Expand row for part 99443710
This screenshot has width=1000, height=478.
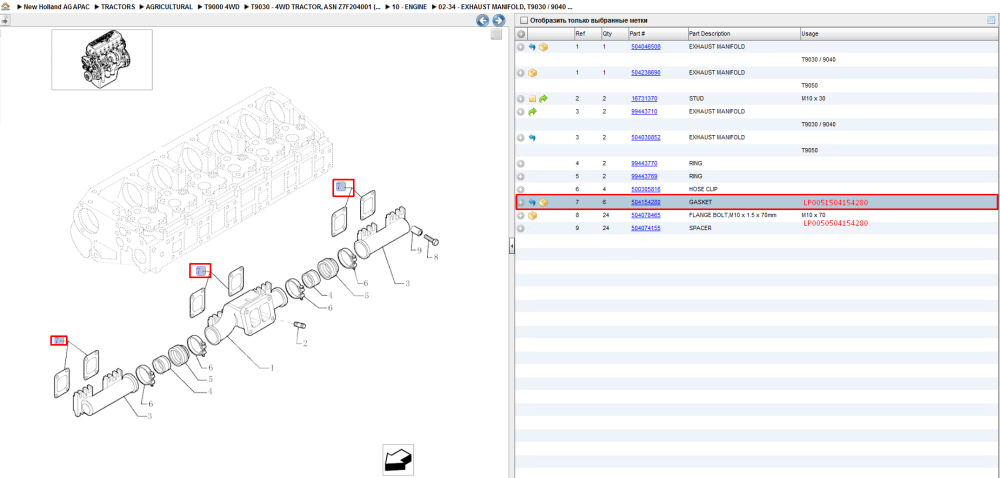point(521,112)
